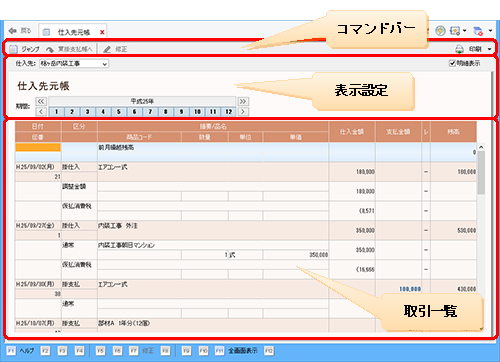Screen dimensions: 500x362
Task: Click the 戻る back arrow icon
Action: [13, 31]
